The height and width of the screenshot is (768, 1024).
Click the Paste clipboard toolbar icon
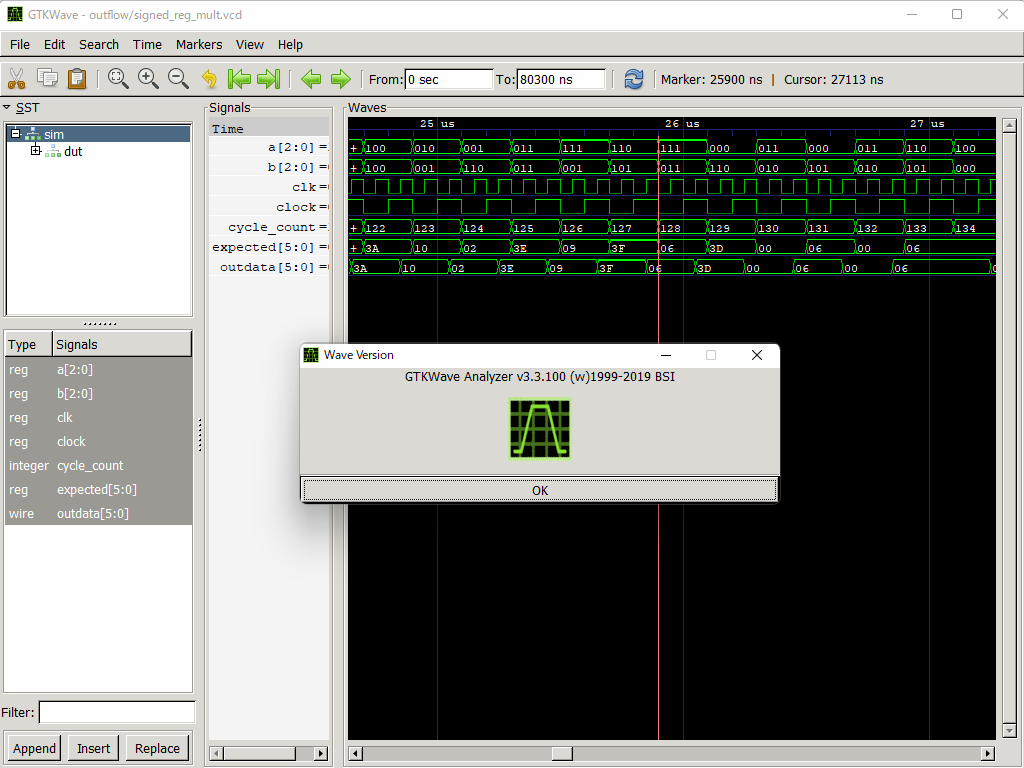point(77,79)
